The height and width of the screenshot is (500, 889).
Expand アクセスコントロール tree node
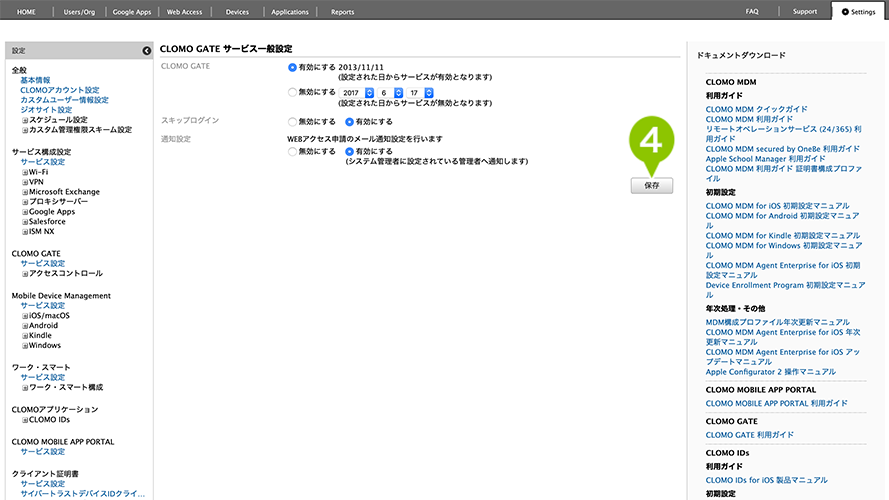coord(25,274)
